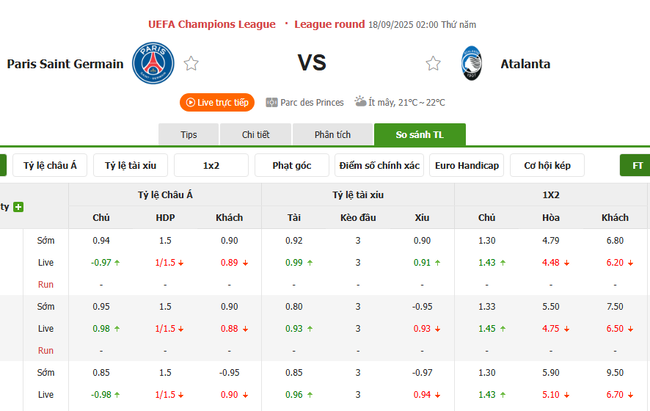Viewport: 650px width, 411px height.
Task: Open the Điểm số chính xác filter
Action: coord(379,165)
